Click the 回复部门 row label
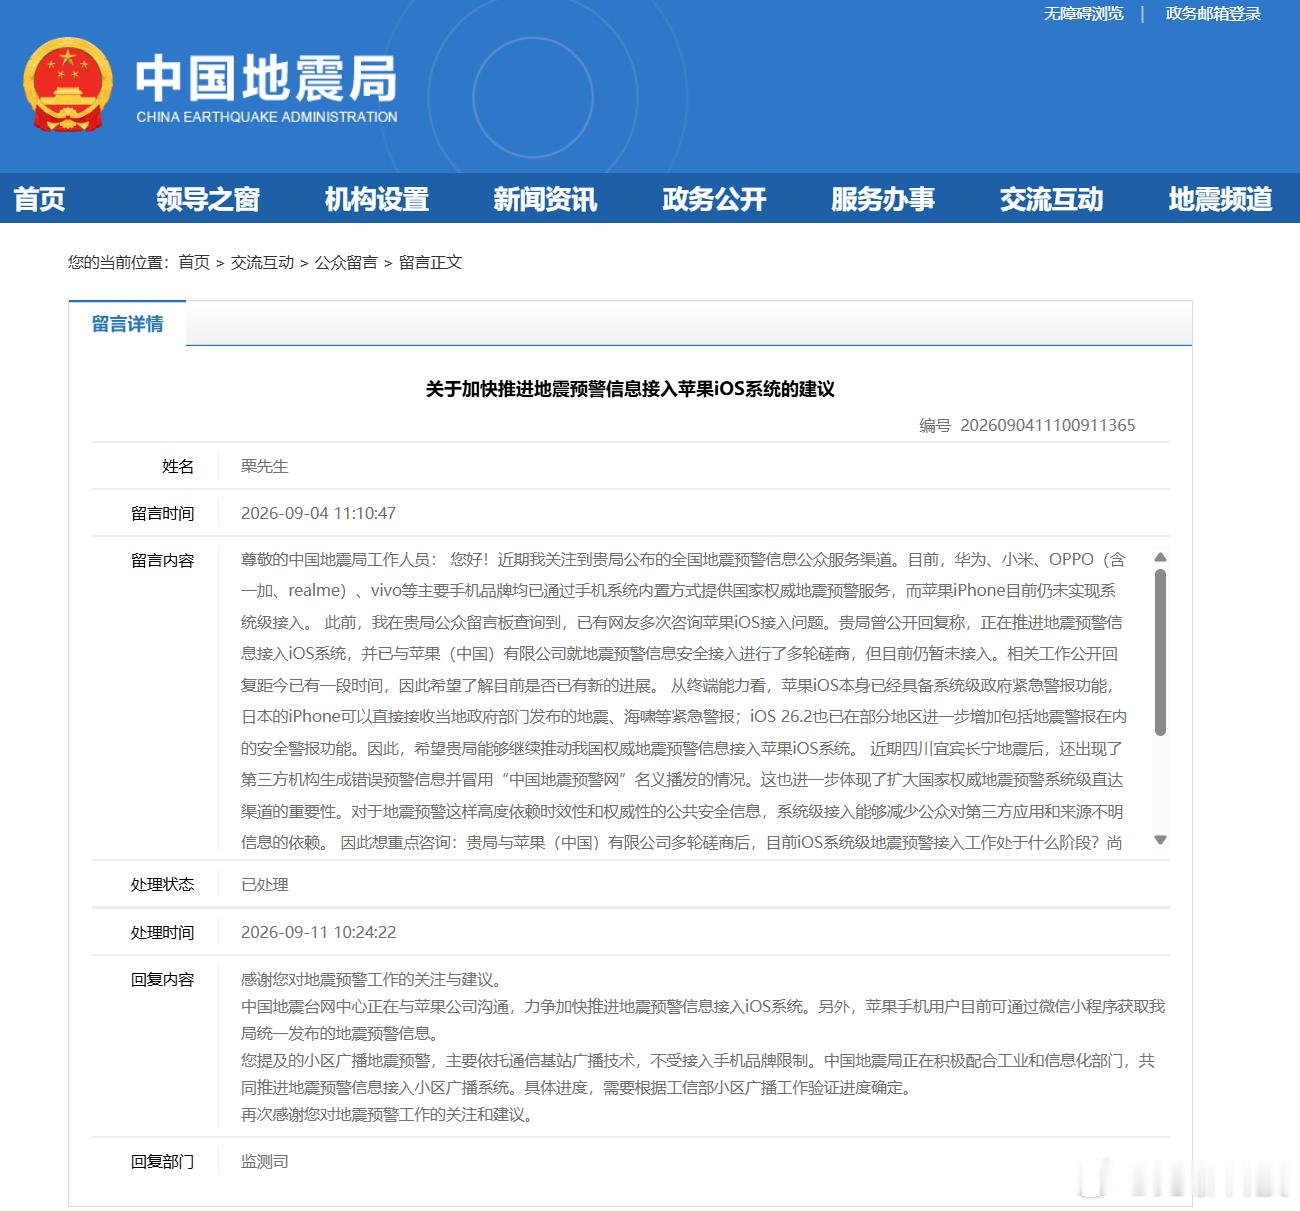This screenshot has width=1300, height=1211. point(162,1161)
